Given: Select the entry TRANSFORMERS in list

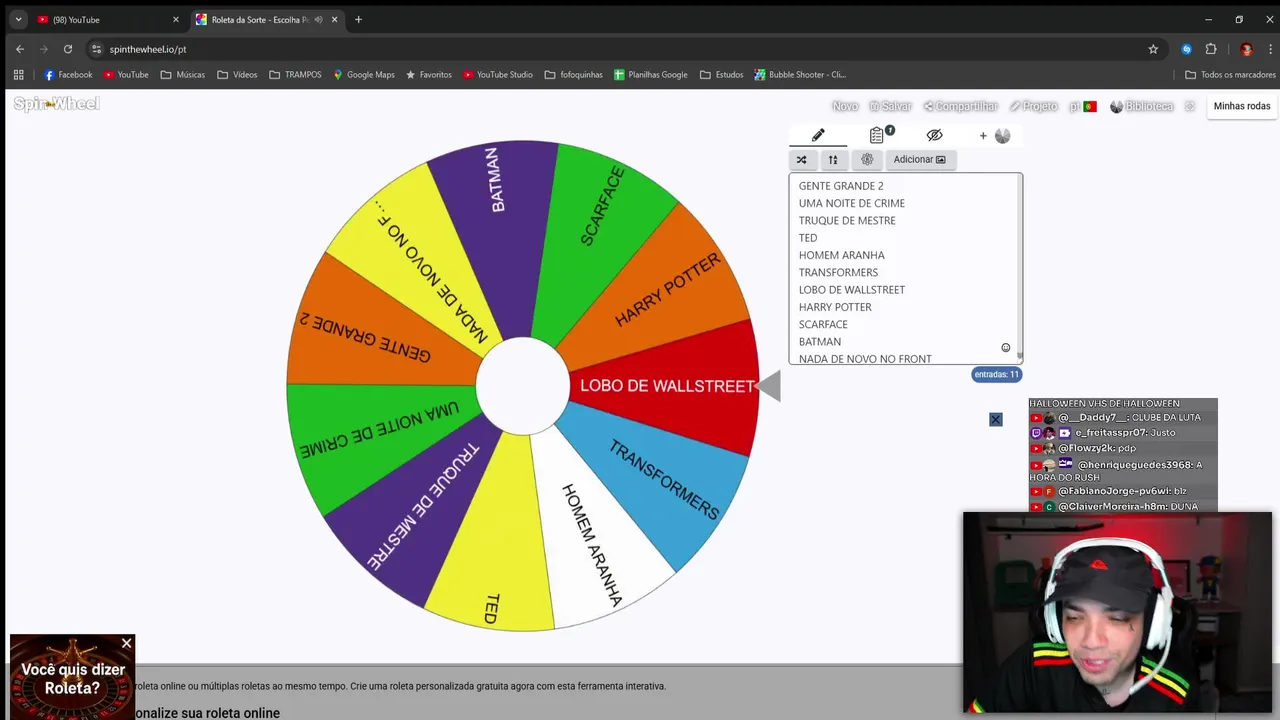Looking at the screenshot, I should click(838, 272).
